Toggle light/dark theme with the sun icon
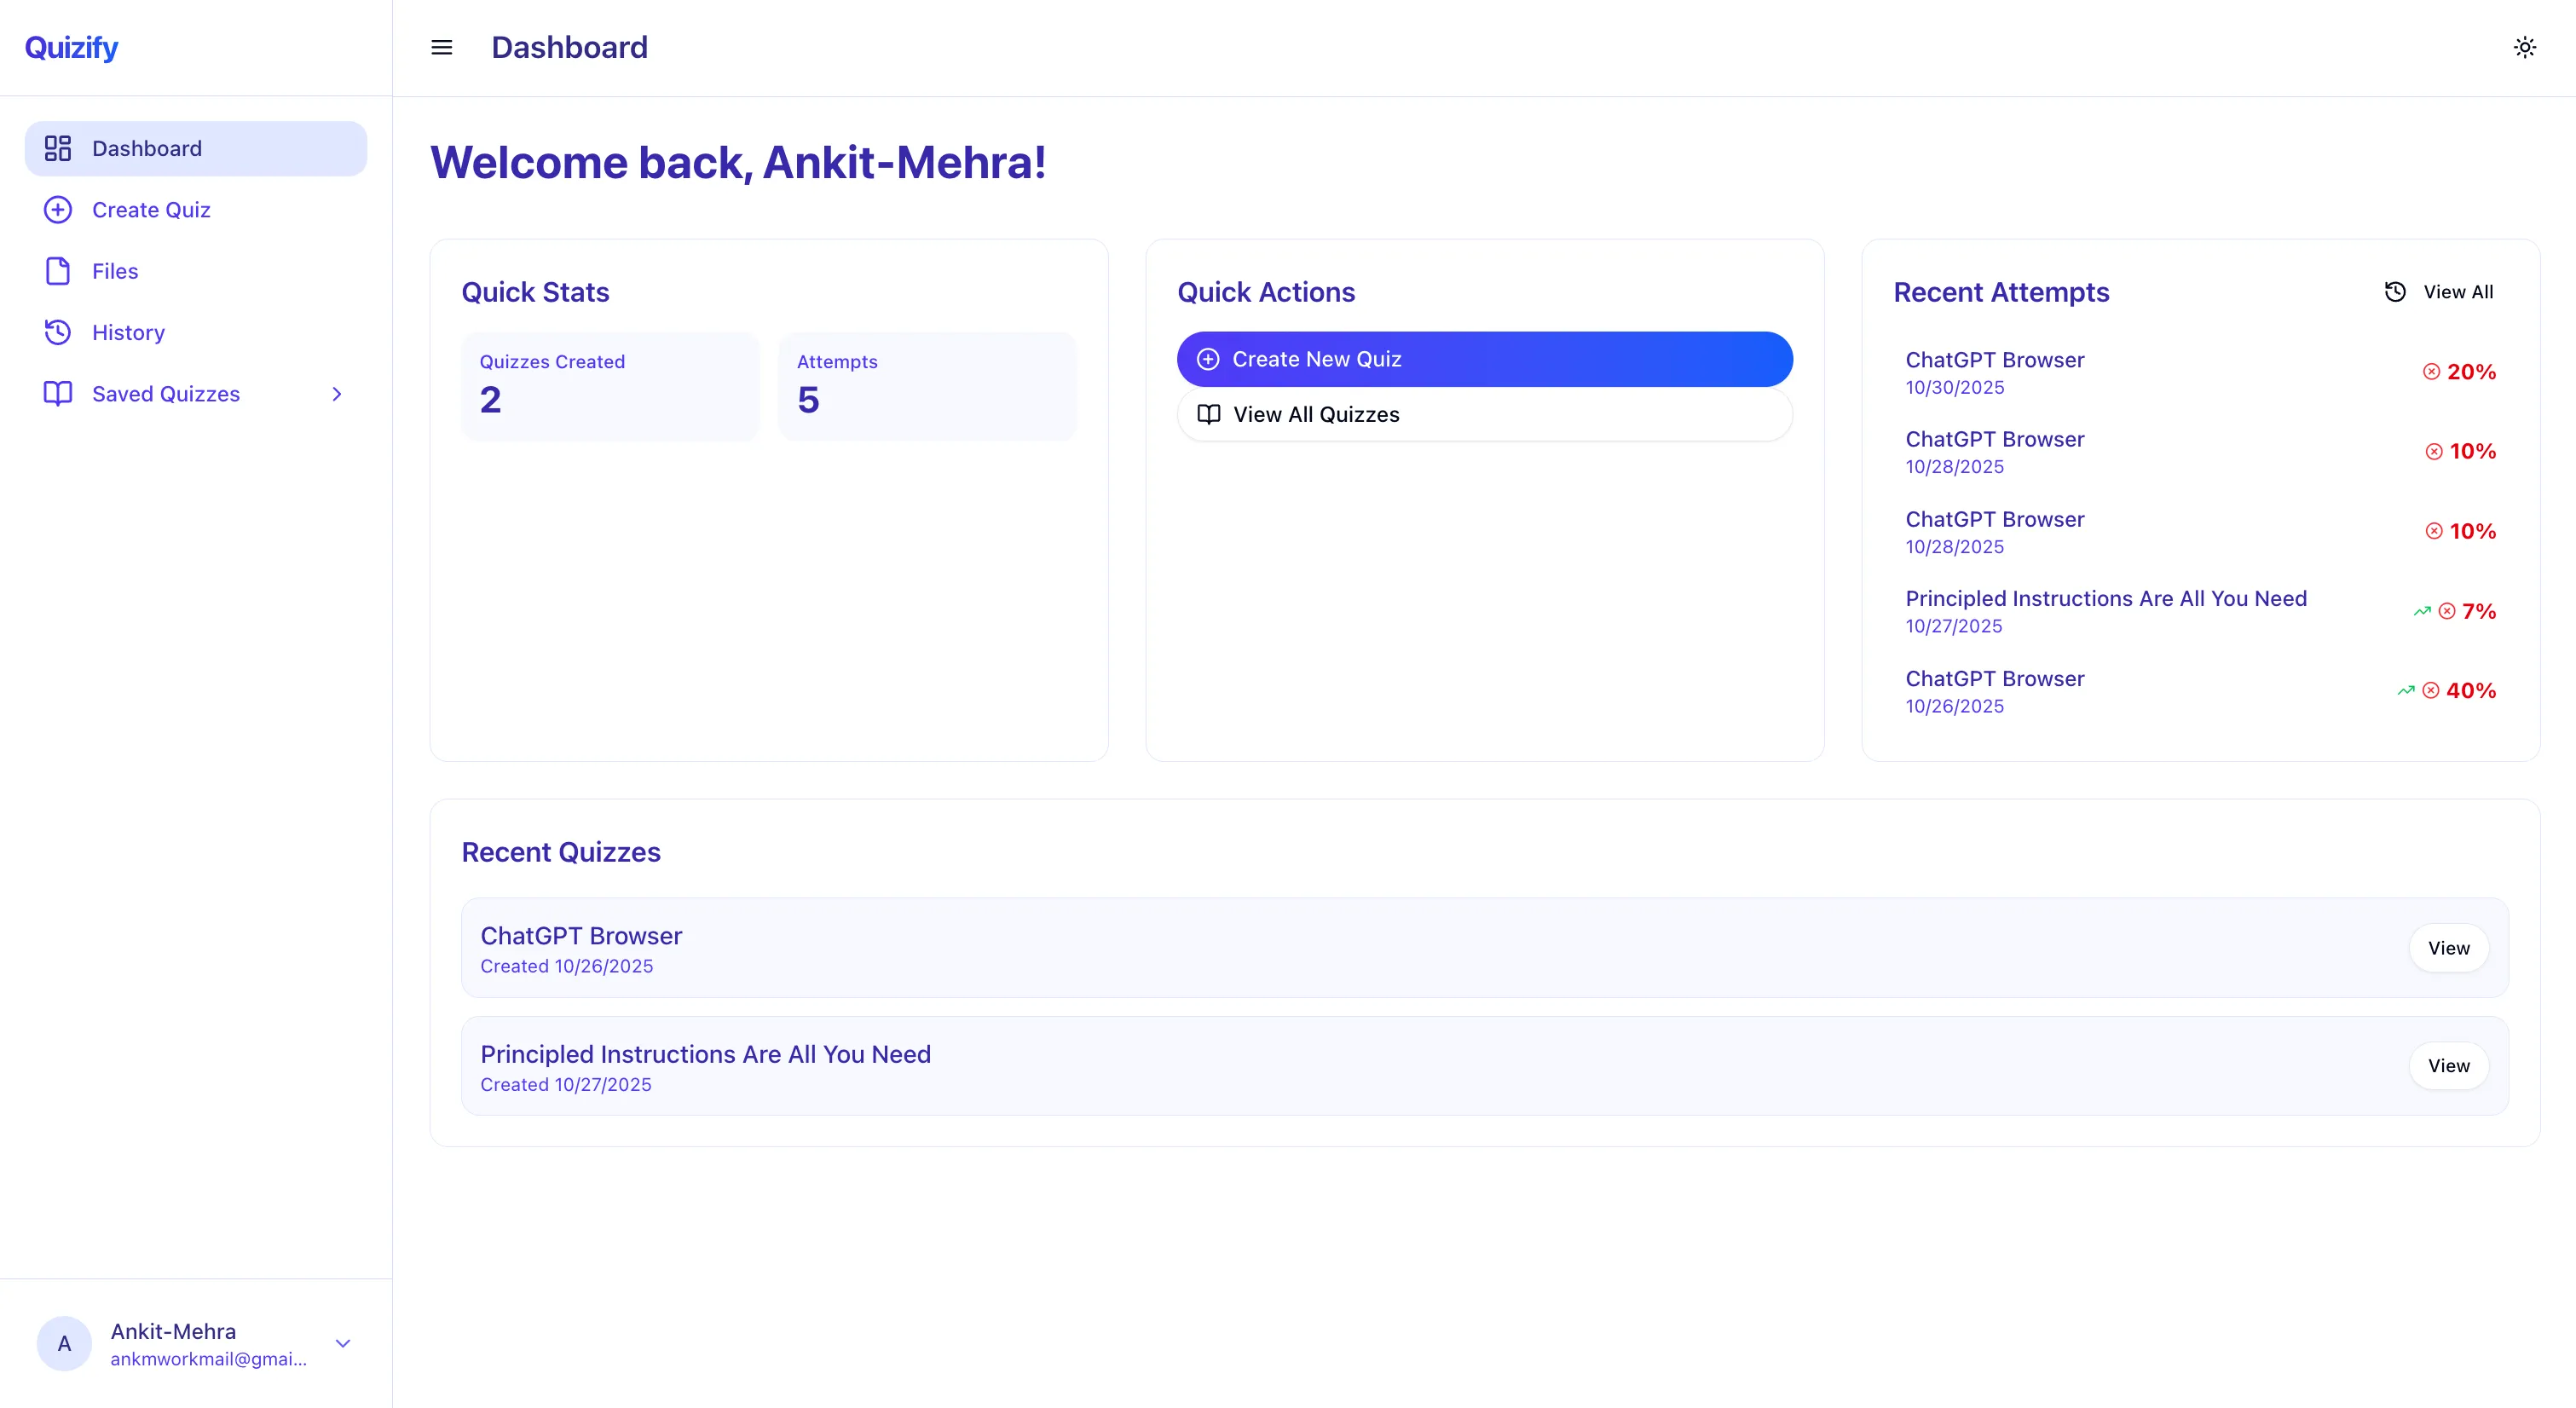The width and height of the screenshot is (2576, 1408). click(x=2524, y=46)
